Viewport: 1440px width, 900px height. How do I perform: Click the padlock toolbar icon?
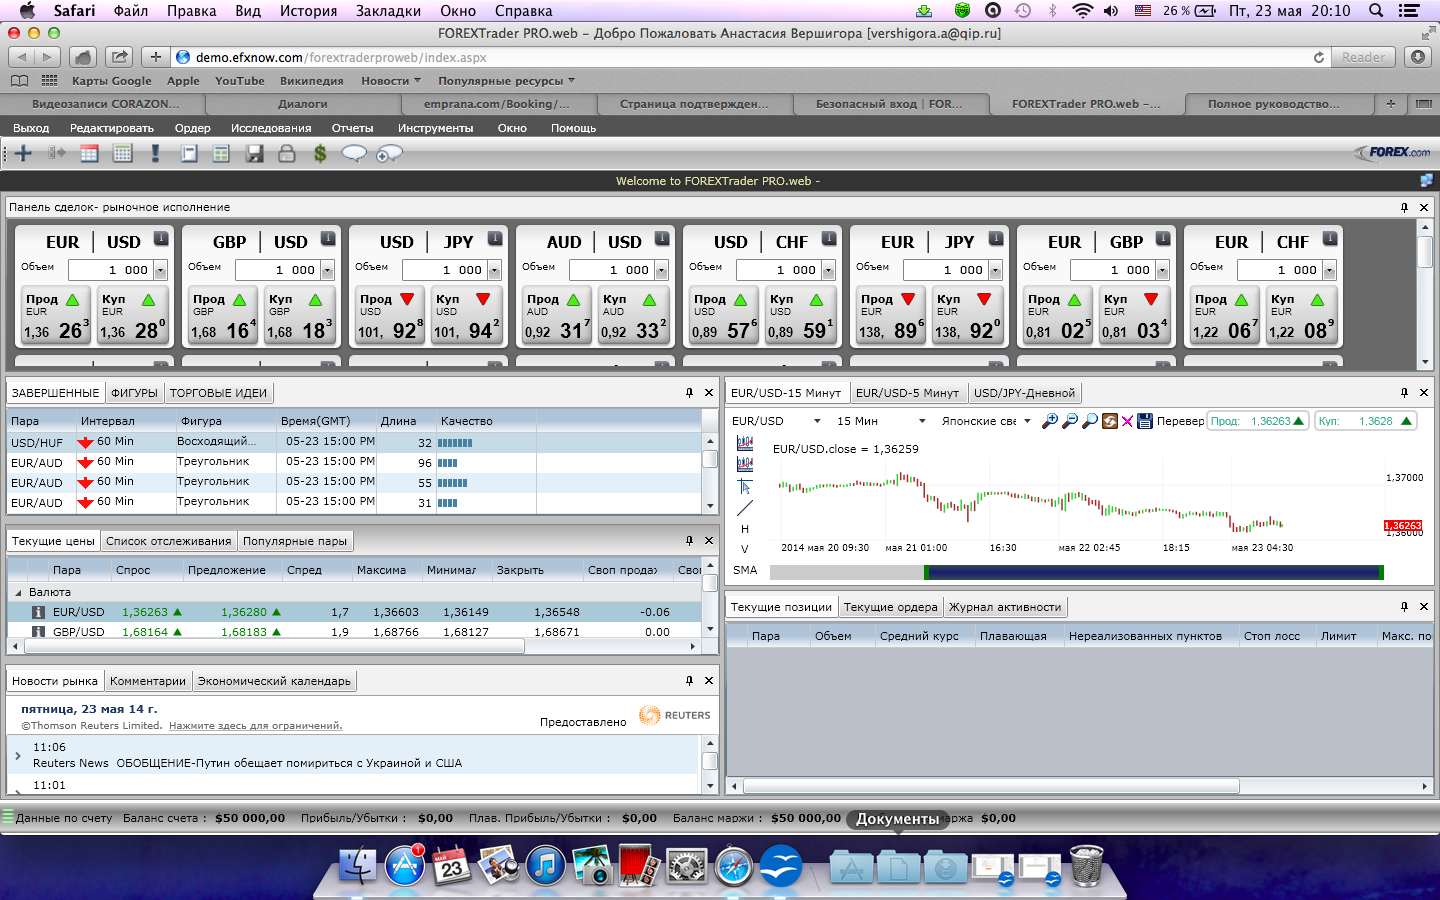287,153
